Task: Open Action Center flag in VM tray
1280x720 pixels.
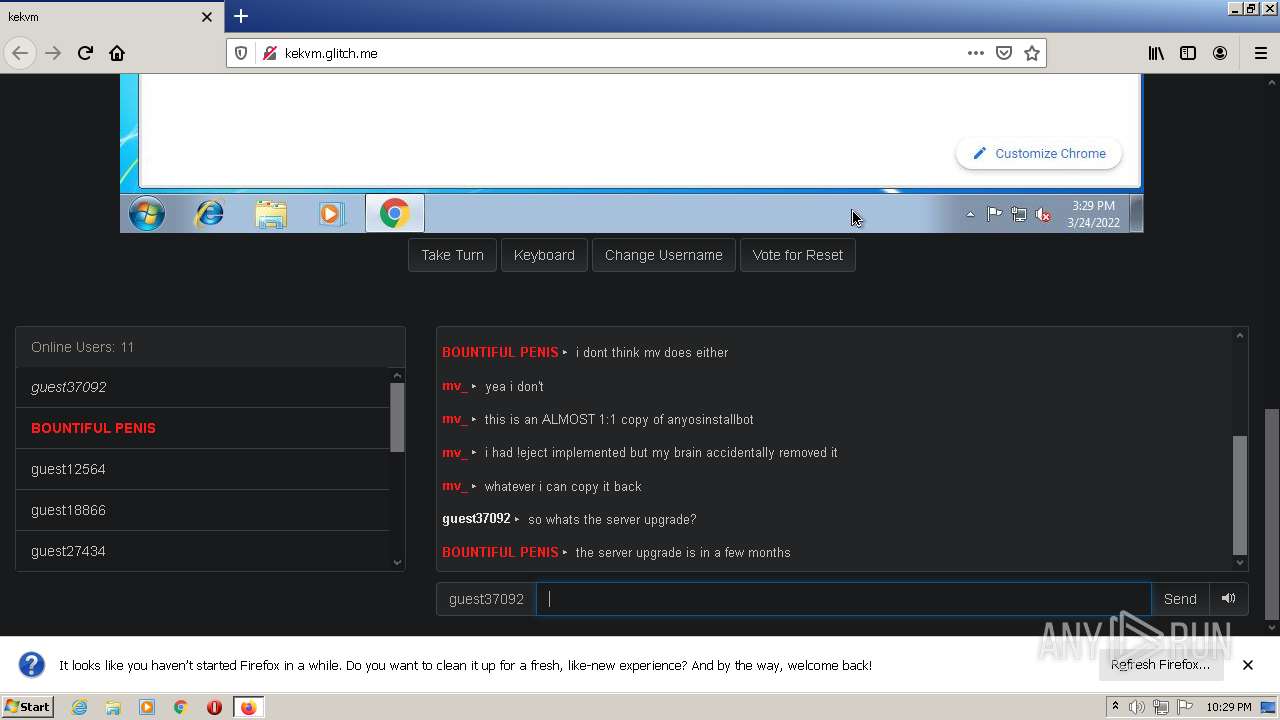Action: [994, 214]
